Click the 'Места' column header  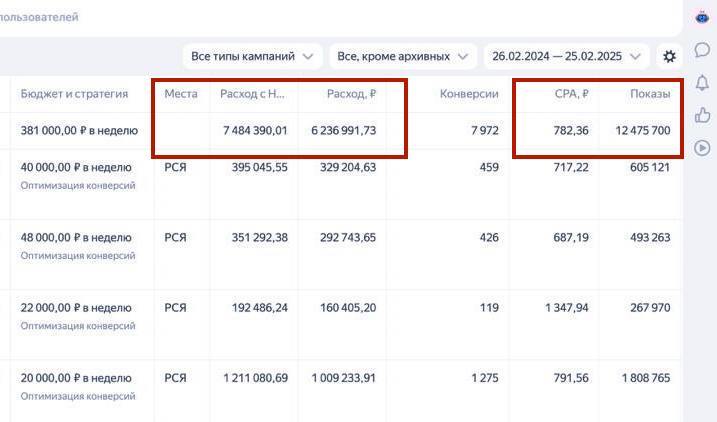[181, 94]
